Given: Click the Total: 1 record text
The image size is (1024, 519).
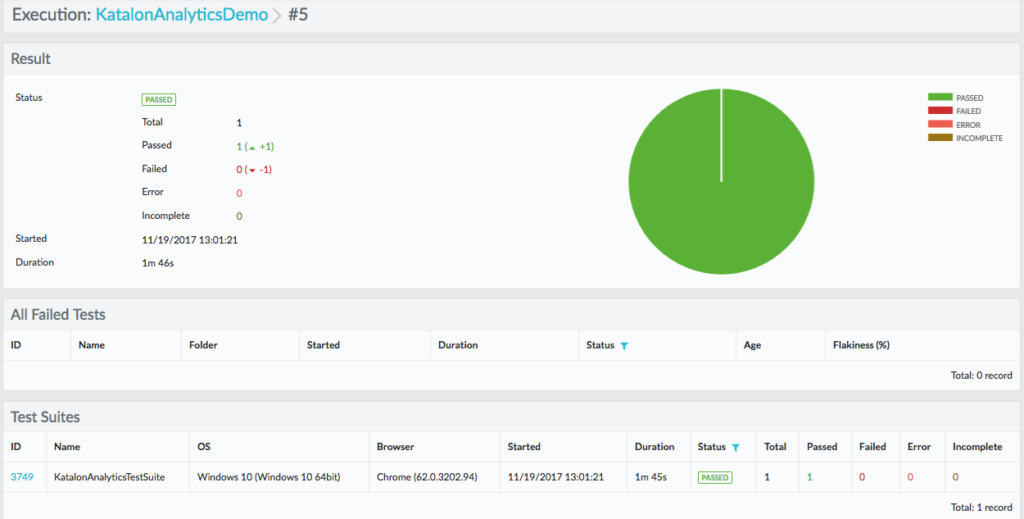Looking at the screenshot, I should tap(982, 507).
